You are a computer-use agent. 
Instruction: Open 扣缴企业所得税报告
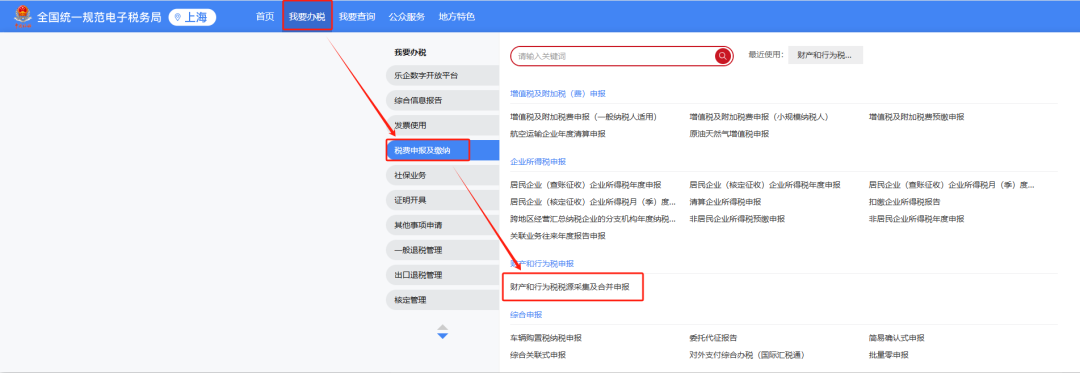[904, 202]
